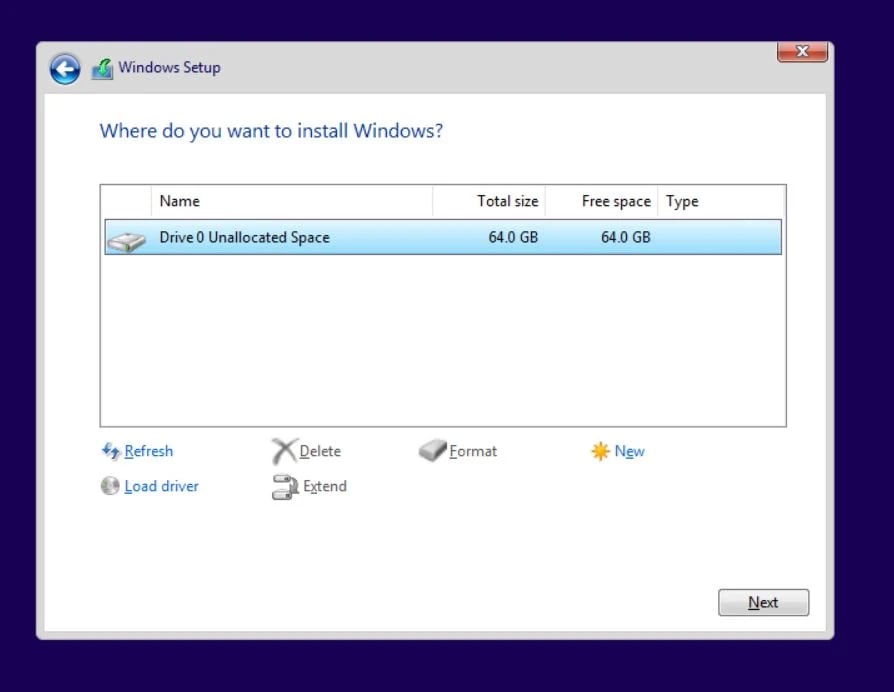Click the Format drive icon
894x692 pixels.
(x=434, y=451)
